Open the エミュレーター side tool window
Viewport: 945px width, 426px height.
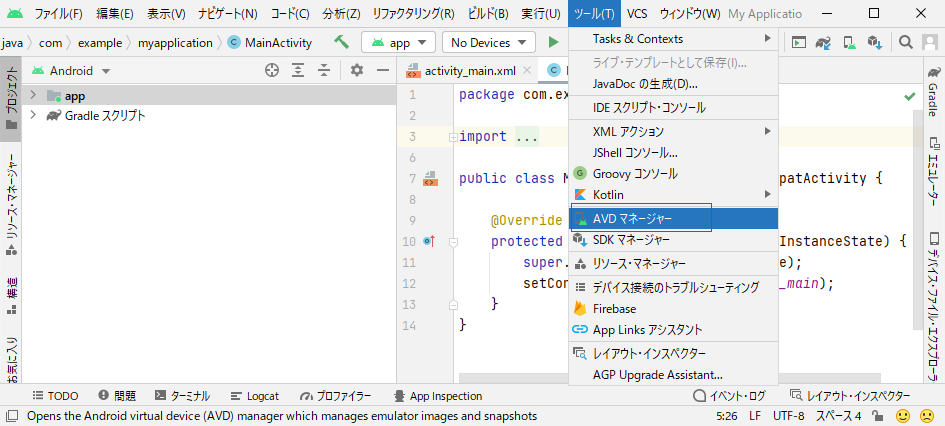932,173
